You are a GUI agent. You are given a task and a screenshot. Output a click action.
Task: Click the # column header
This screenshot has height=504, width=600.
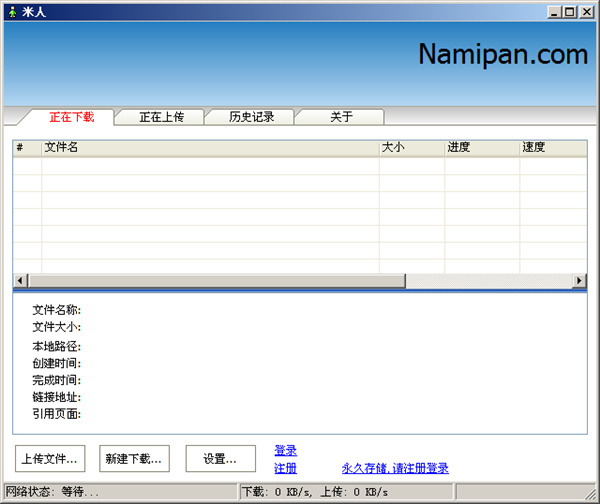click(27, 148)
